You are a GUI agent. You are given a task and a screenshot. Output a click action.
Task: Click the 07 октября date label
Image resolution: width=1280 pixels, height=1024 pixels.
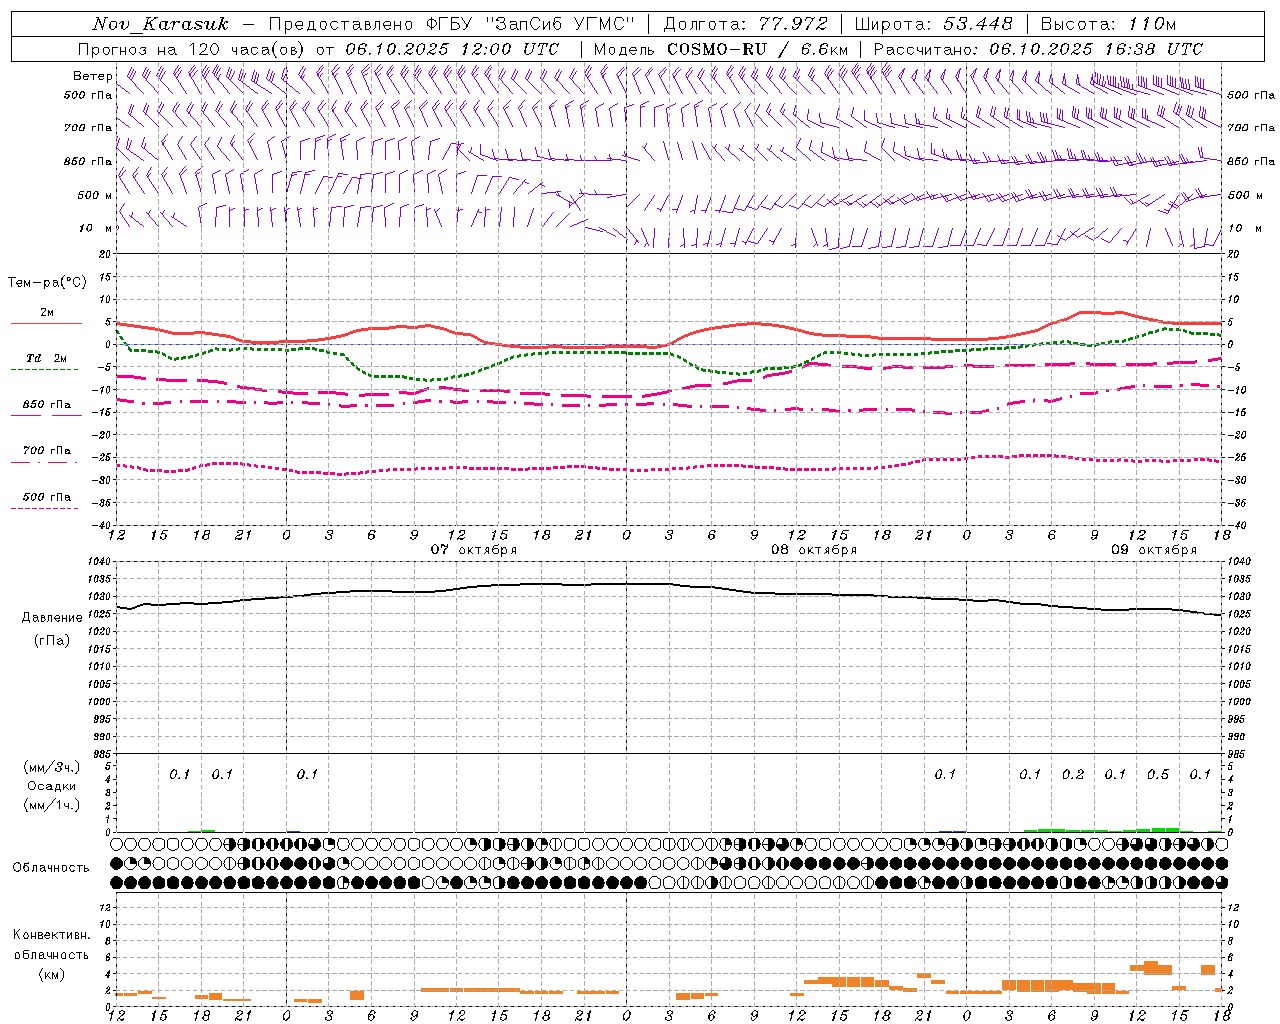474,550
